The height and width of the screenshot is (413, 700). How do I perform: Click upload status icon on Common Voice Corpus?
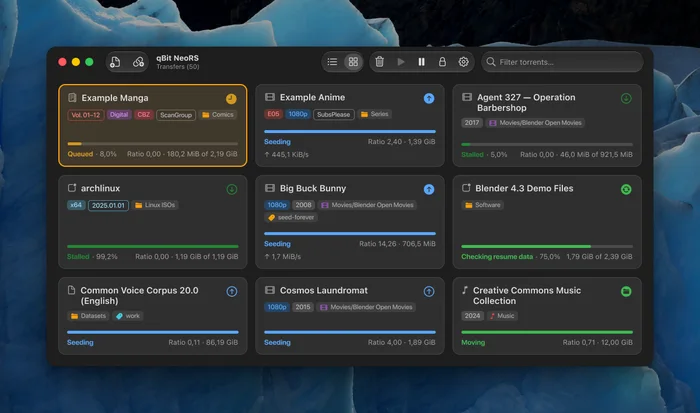pos(232,292)
